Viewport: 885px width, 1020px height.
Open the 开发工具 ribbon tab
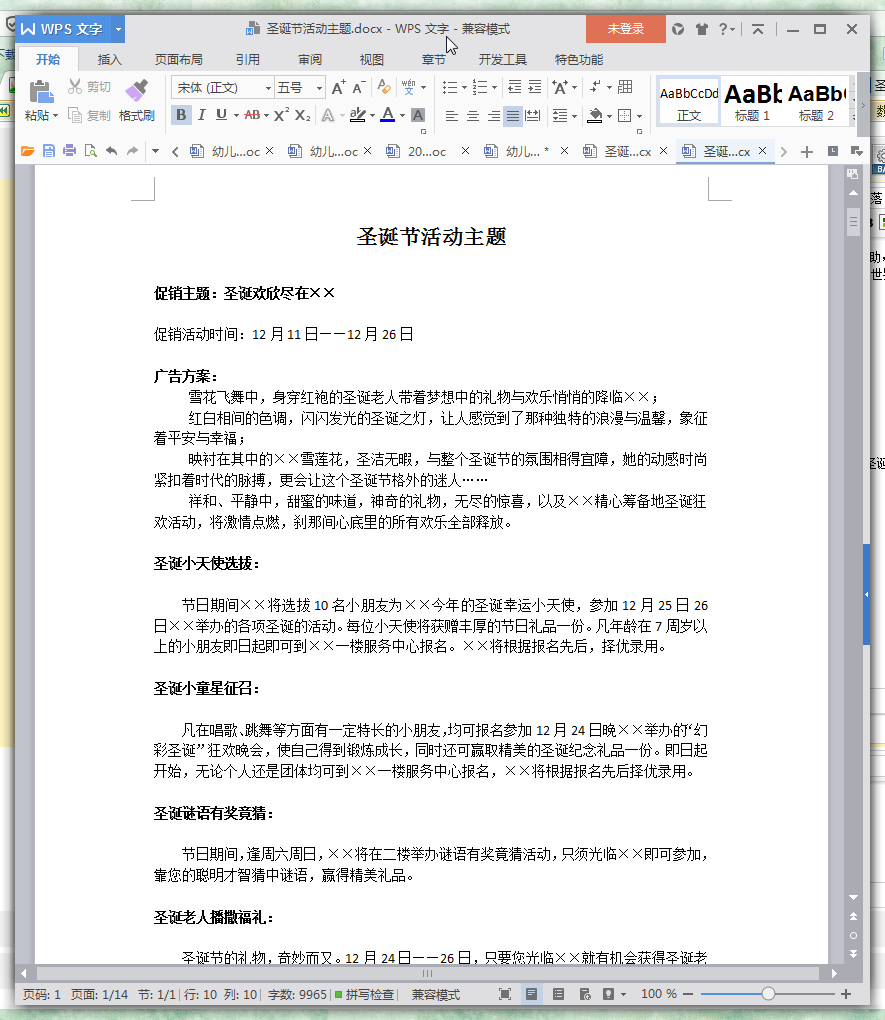coord(502,60)
